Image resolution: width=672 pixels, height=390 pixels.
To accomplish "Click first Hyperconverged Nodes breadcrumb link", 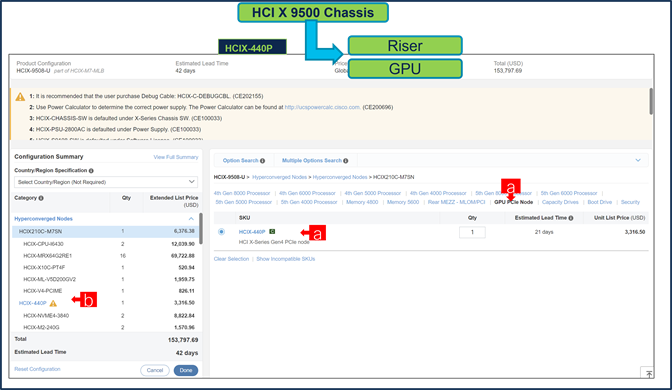I will point(279,177).
